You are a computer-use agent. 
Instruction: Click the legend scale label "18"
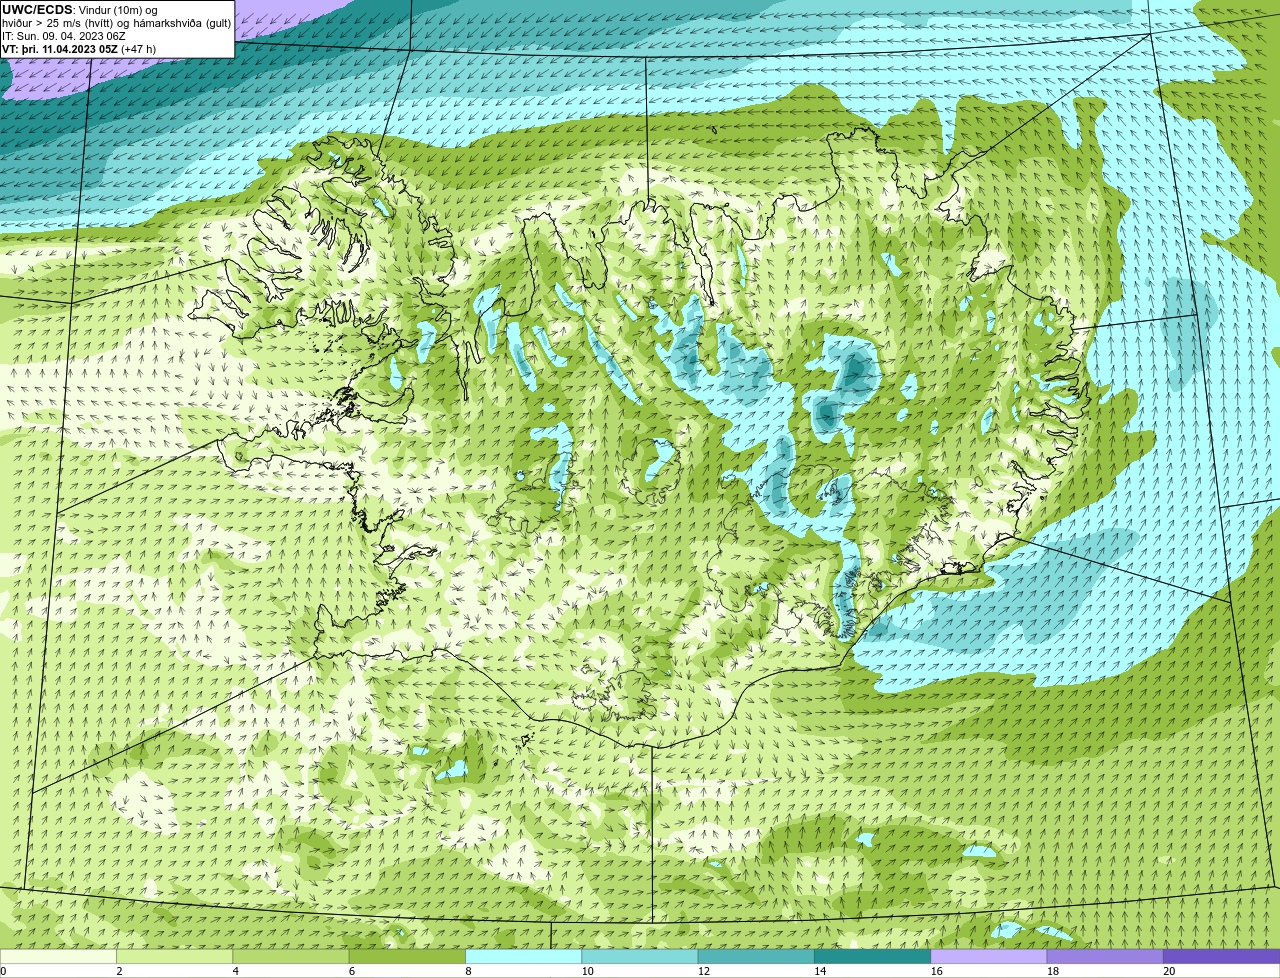pyautogui.click(x=1053, y=971)
